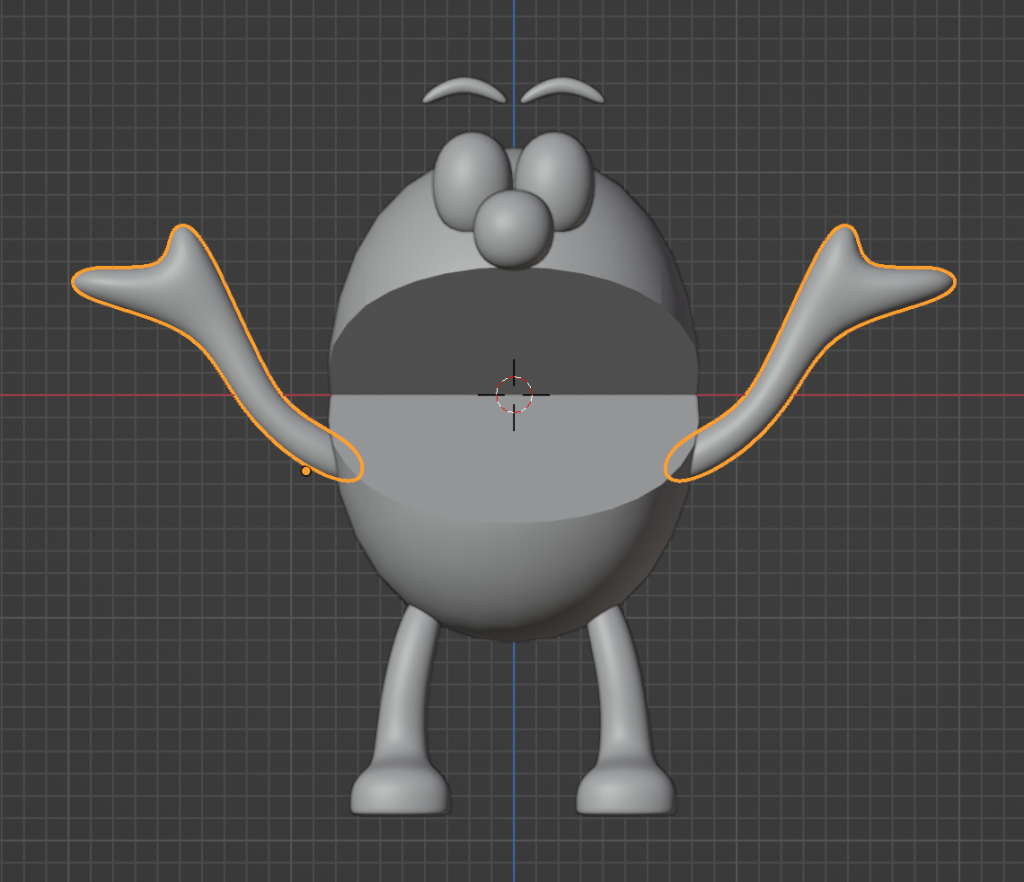Pick the round nose sphere
1024x882 pixels.
tap(512, 229)
